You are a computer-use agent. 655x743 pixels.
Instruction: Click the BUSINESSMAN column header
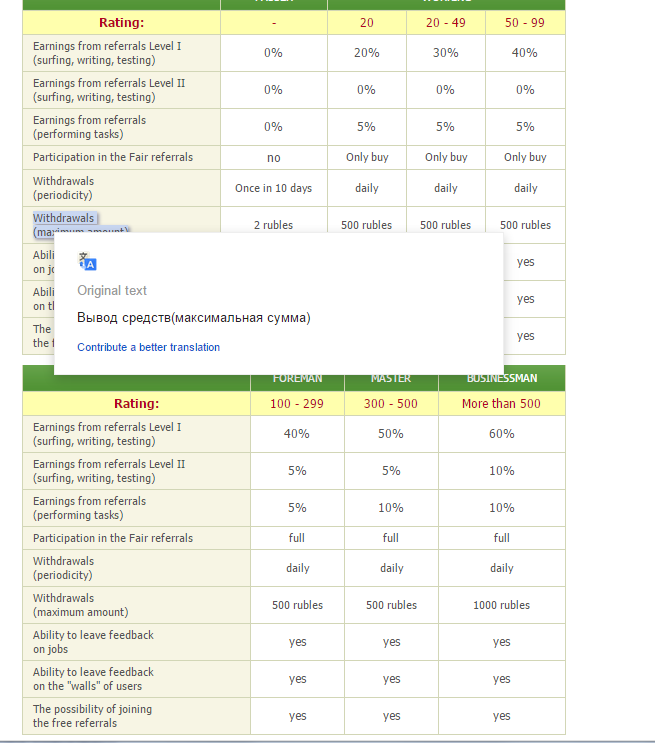[x=501, y=379]
